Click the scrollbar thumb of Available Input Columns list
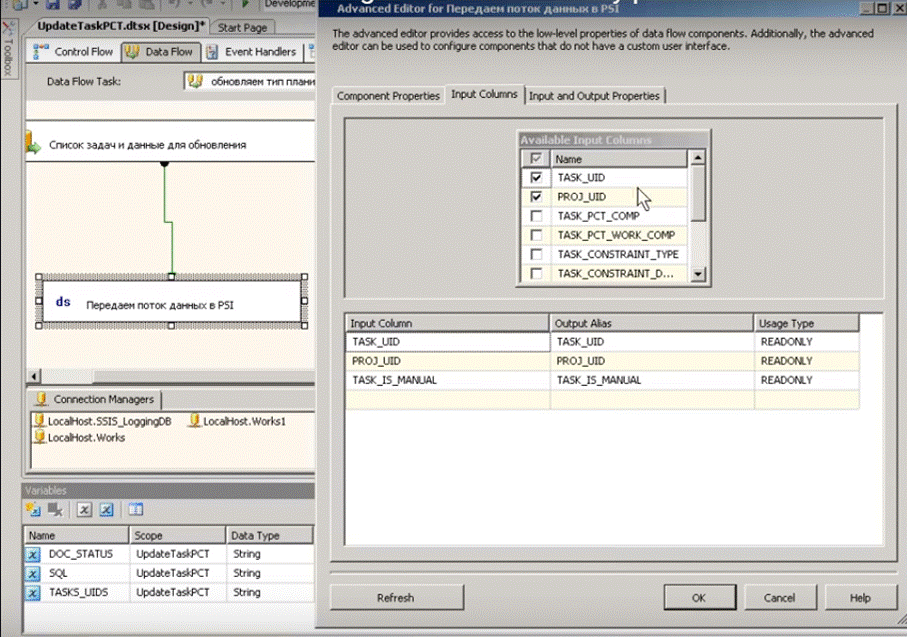The height and width of the screenshot is (637, 907). click(x=698, y=193)
